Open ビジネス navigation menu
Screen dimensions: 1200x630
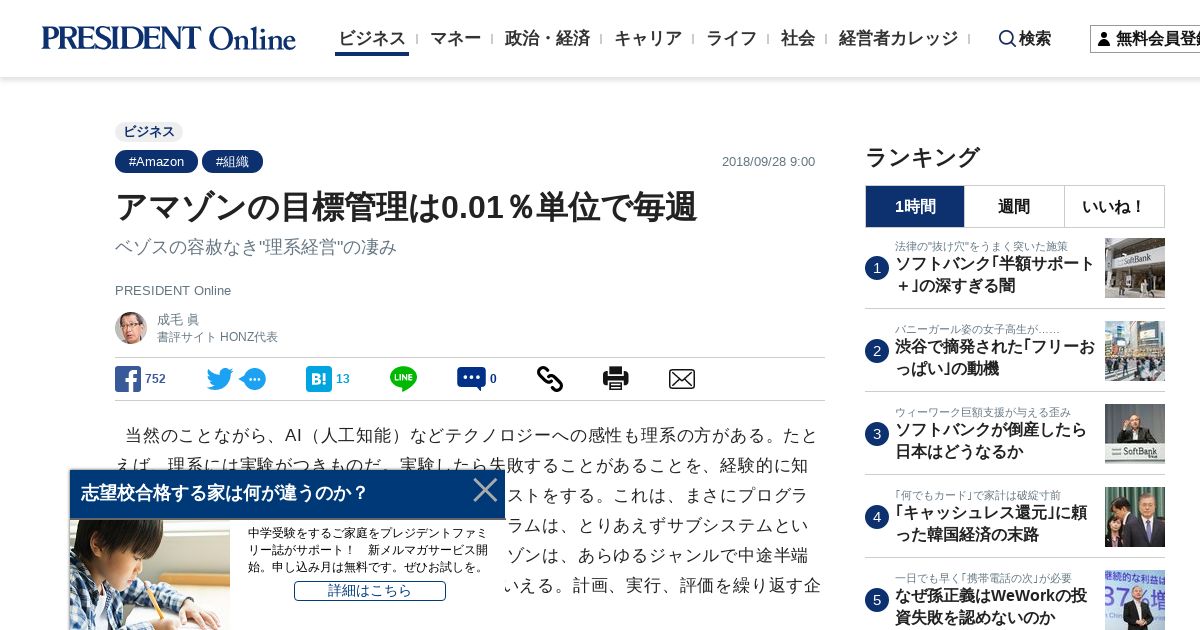tap(372, 38)
